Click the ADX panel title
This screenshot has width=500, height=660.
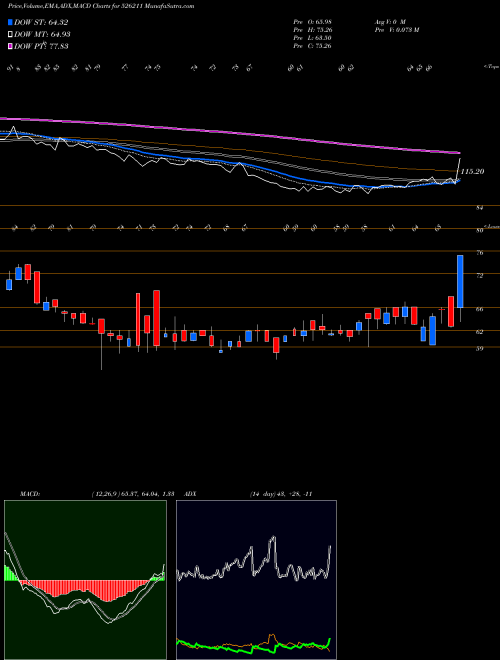(191, 494)
